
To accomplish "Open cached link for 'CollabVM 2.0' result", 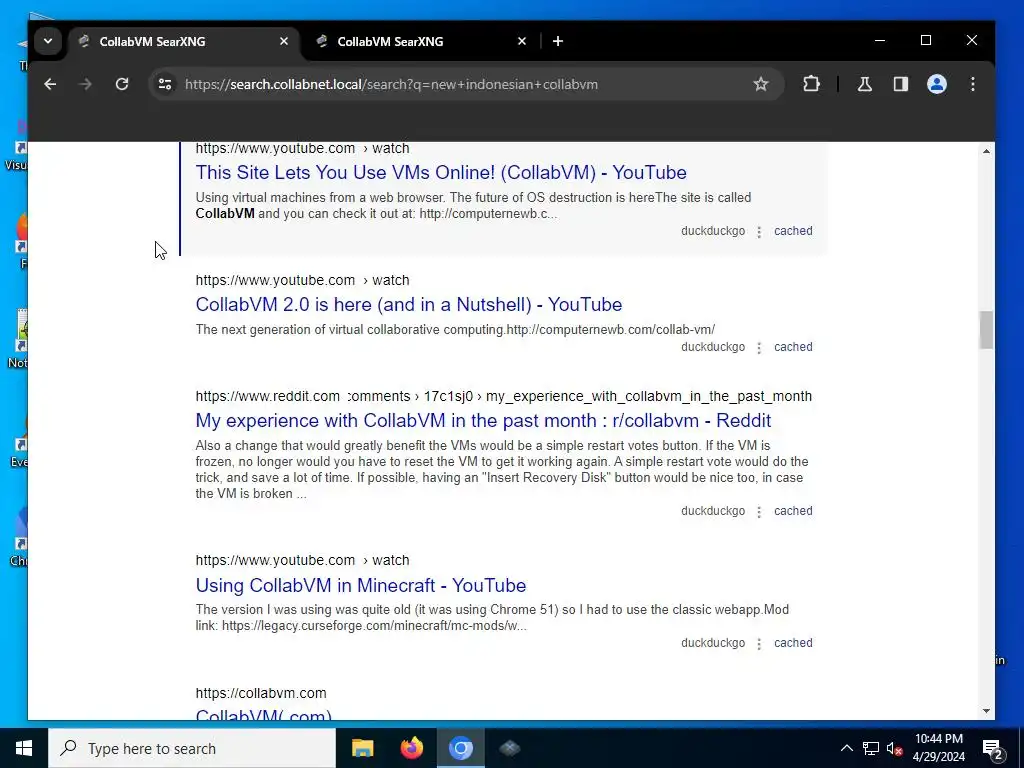I will coord(793,347).
